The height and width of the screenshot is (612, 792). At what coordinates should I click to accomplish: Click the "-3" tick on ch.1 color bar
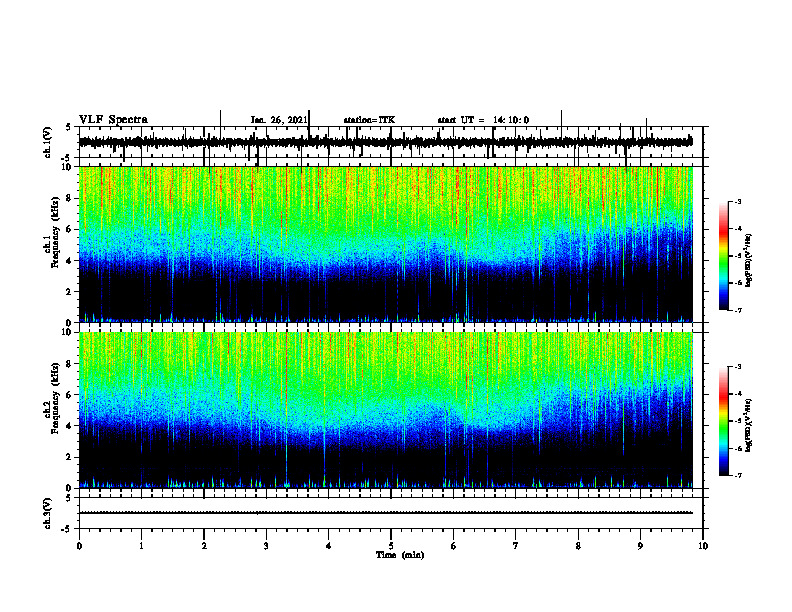click(x=738, y=201)
